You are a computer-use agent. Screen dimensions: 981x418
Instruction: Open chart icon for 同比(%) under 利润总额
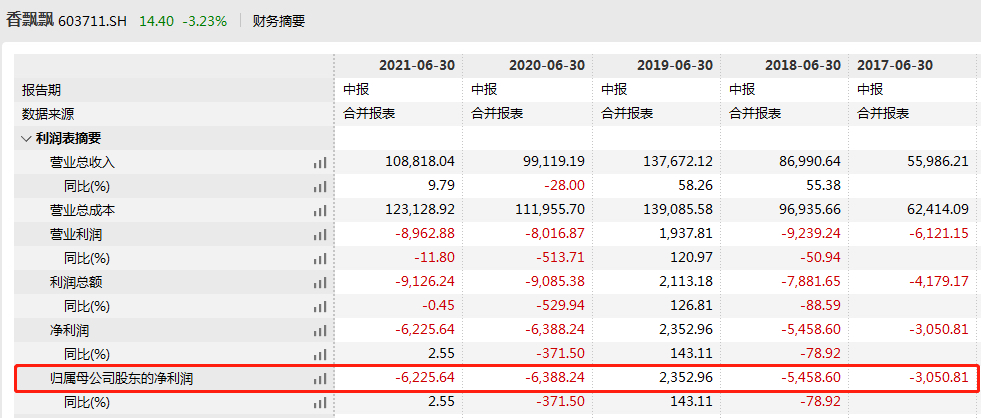point(320,306)
